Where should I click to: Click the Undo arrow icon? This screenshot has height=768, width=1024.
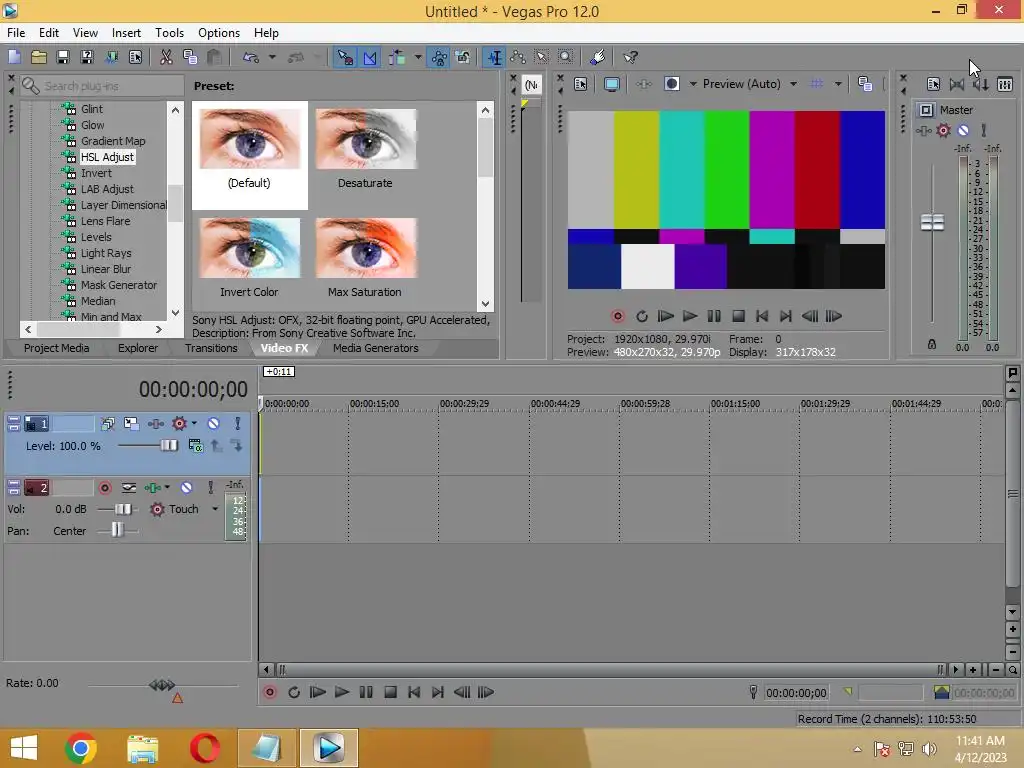(251, 57)
